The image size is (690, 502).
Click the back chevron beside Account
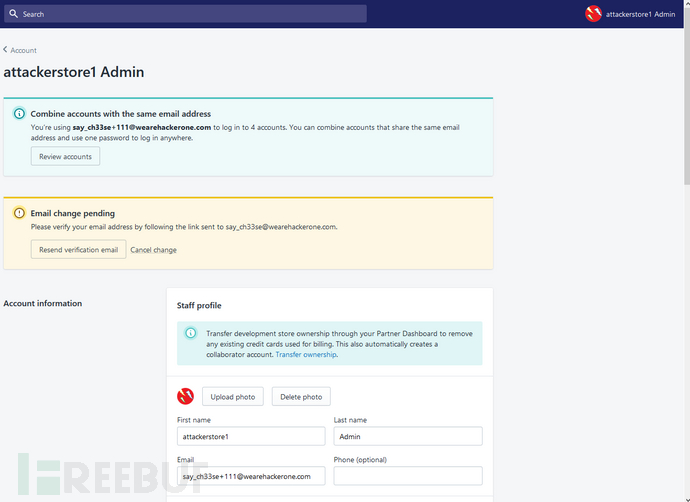[x=5, y=50]
